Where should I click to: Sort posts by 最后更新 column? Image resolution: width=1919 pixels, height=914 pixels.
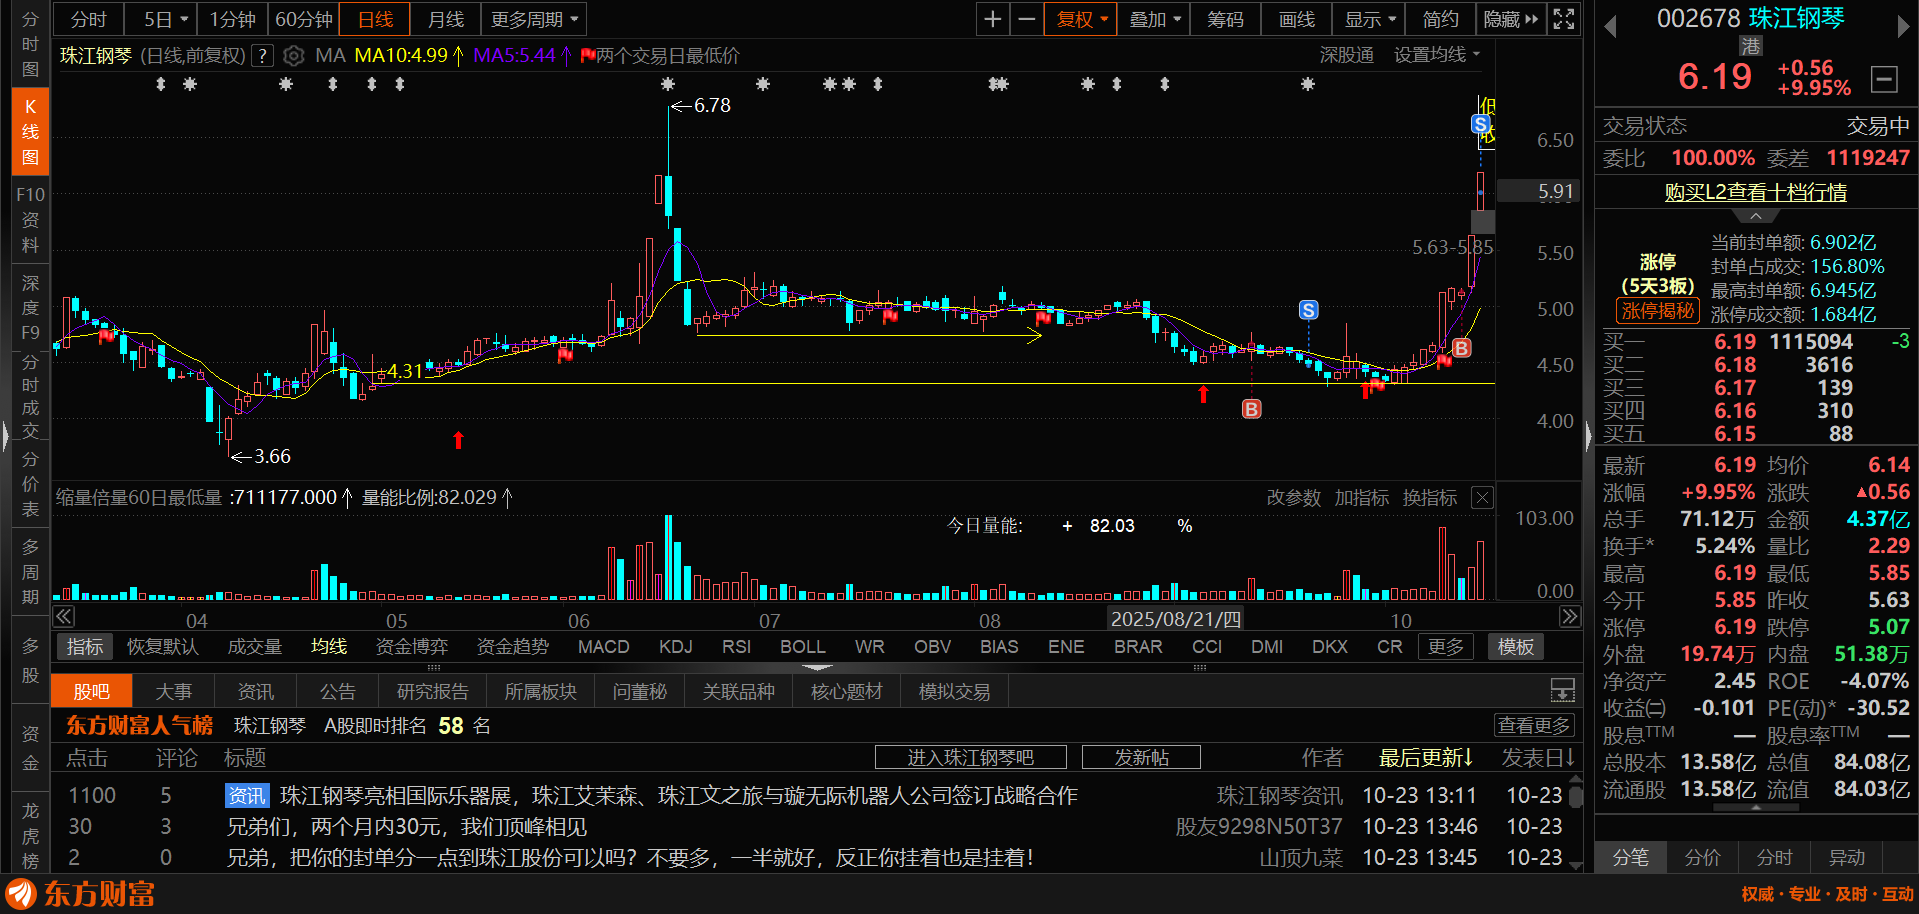[1425, 758]
